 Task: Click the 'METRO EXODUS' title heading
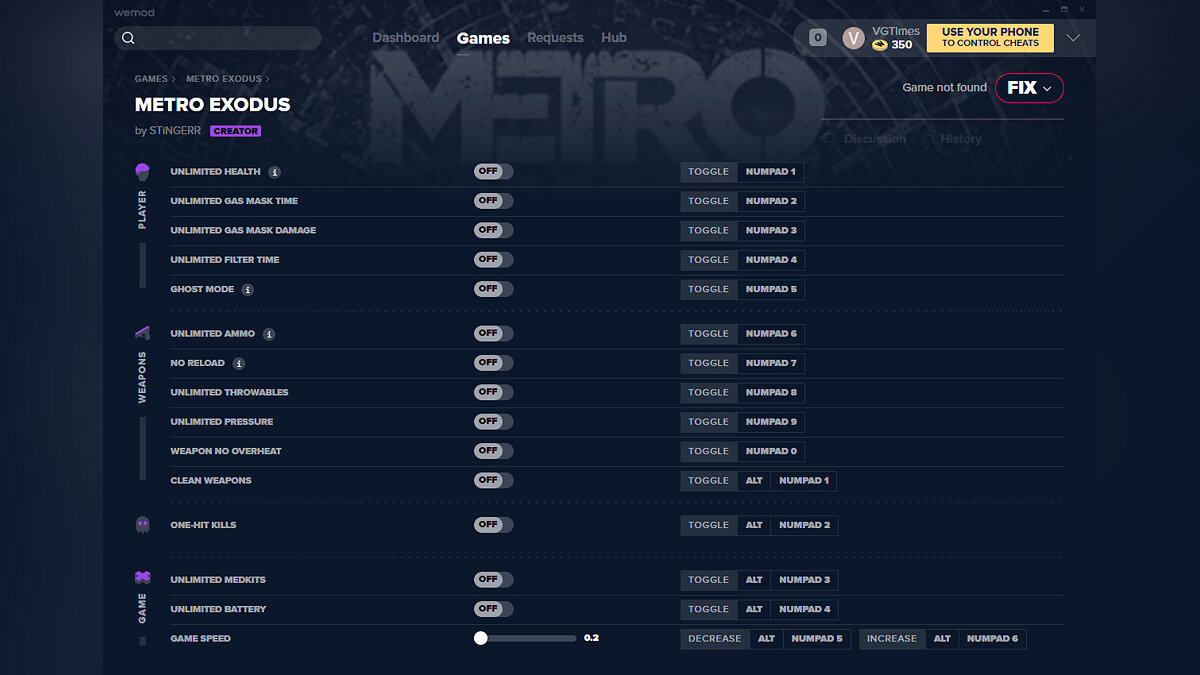click(x=213, y=105)
